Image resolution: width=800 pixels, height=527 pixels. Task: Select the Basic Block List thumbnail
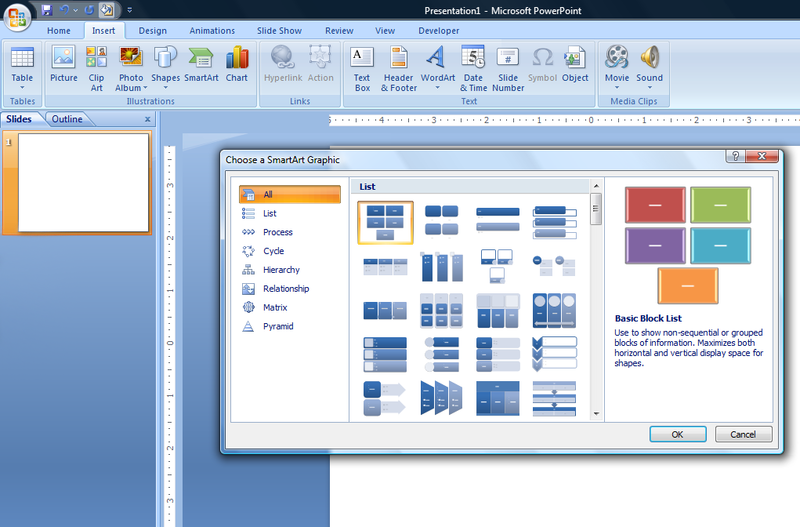[x=385, y=222]
